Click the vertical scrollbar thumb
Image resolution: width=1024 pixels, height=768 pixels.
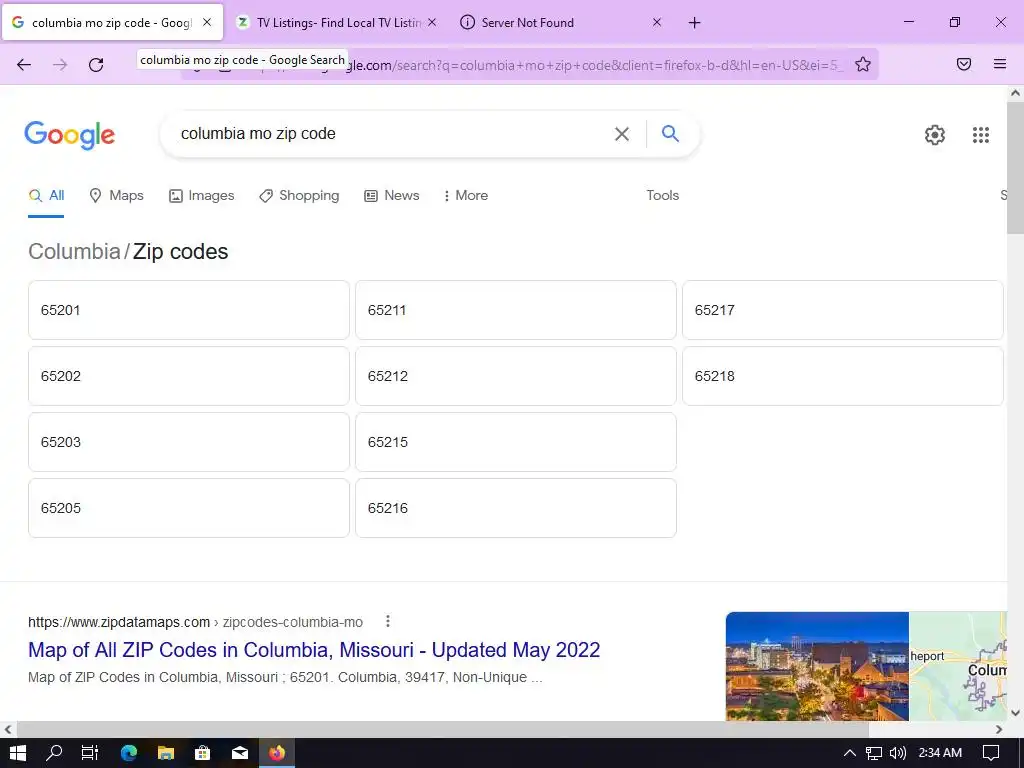tap(1016, 168)
